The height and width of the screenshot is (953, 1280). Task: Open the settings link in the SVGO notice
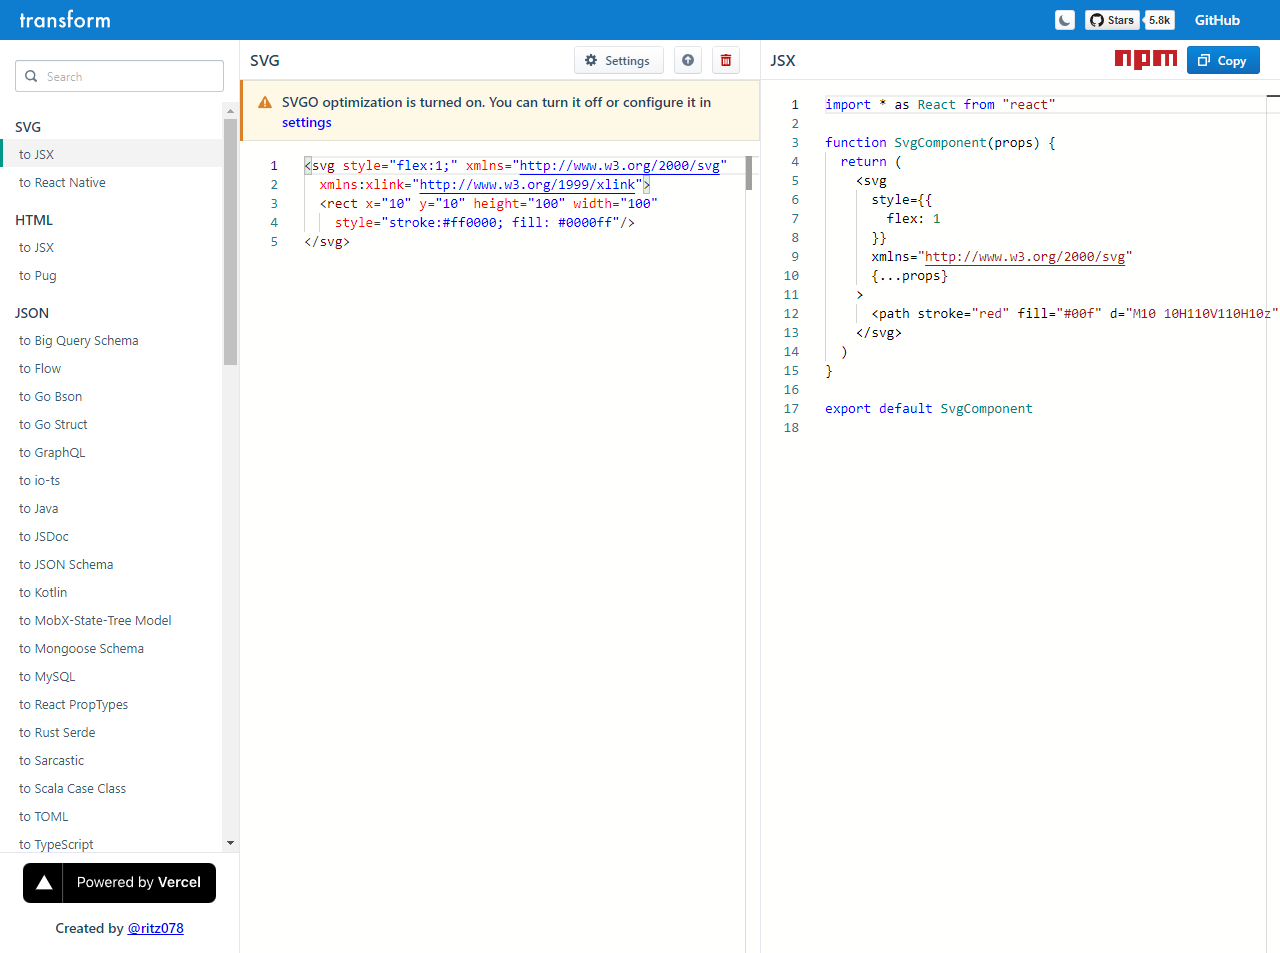[x=306, y=123]
